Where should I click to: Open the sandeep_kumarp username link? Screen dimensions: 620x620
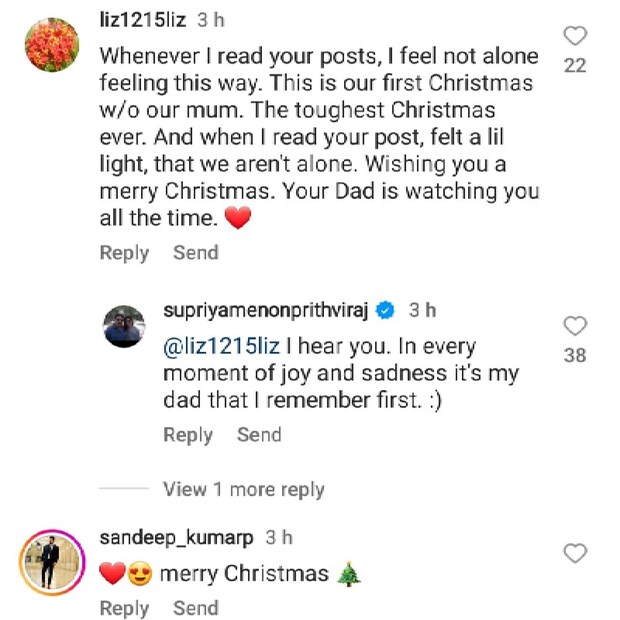click(x=177, y=538)
